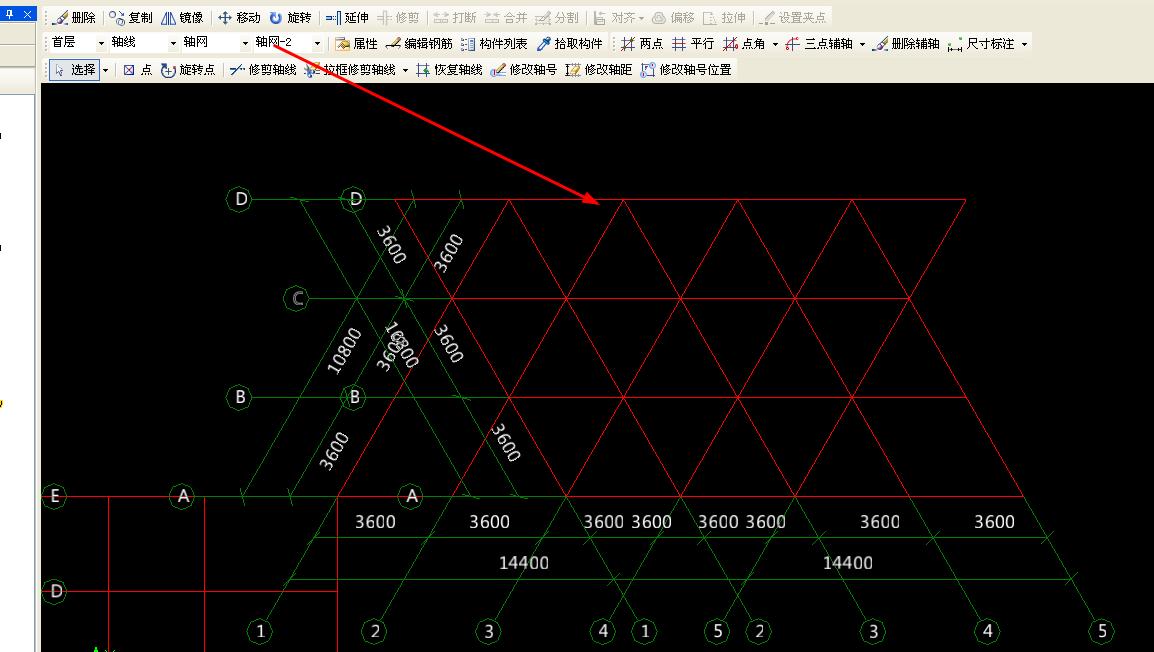Activate the 尺寸标注 (Dimension) tool
Viewport: 1154px width, 652px height.
coord(981,43)
